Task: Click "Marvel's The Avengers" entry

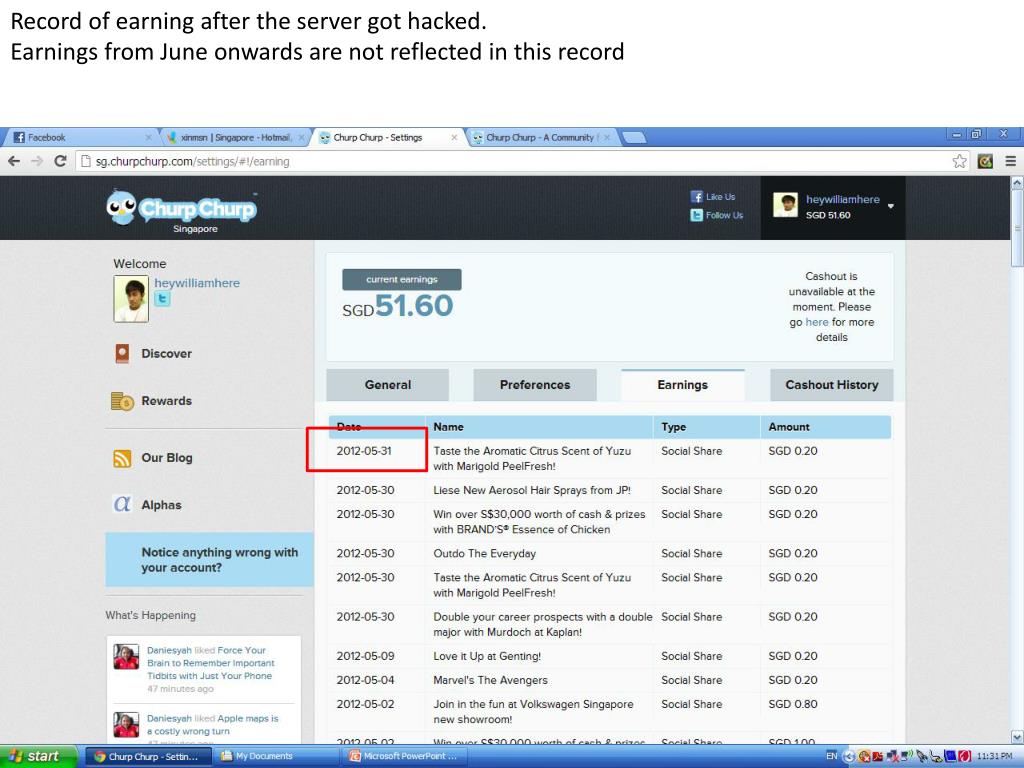Action: [x=490, y=680]
